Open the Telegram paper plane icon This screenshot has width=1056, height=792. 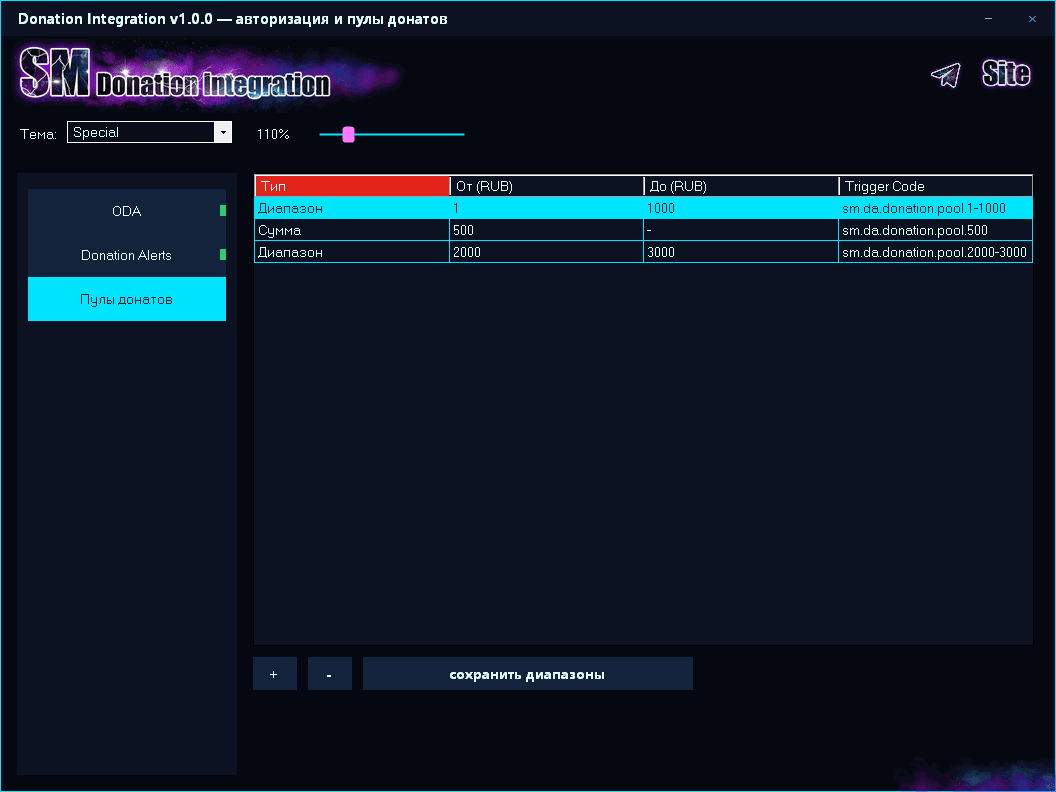[x=946, y=75]
